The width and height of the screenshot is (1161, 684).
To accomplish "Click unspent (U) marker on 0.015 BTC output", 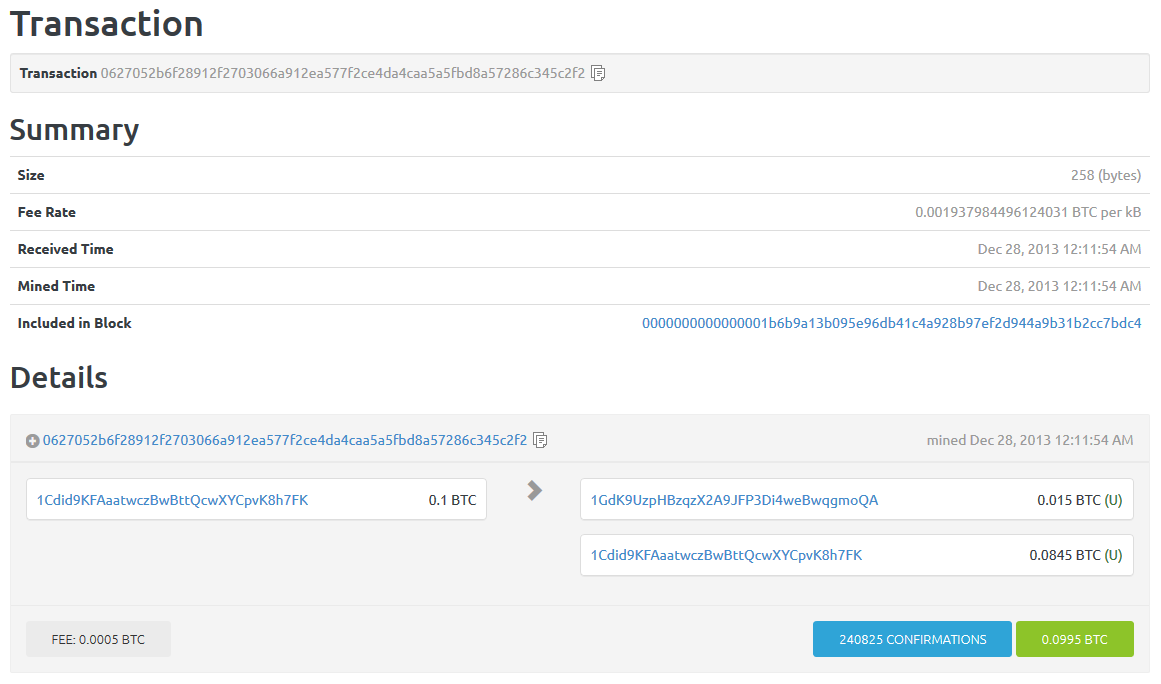I will coord(1113,500).
